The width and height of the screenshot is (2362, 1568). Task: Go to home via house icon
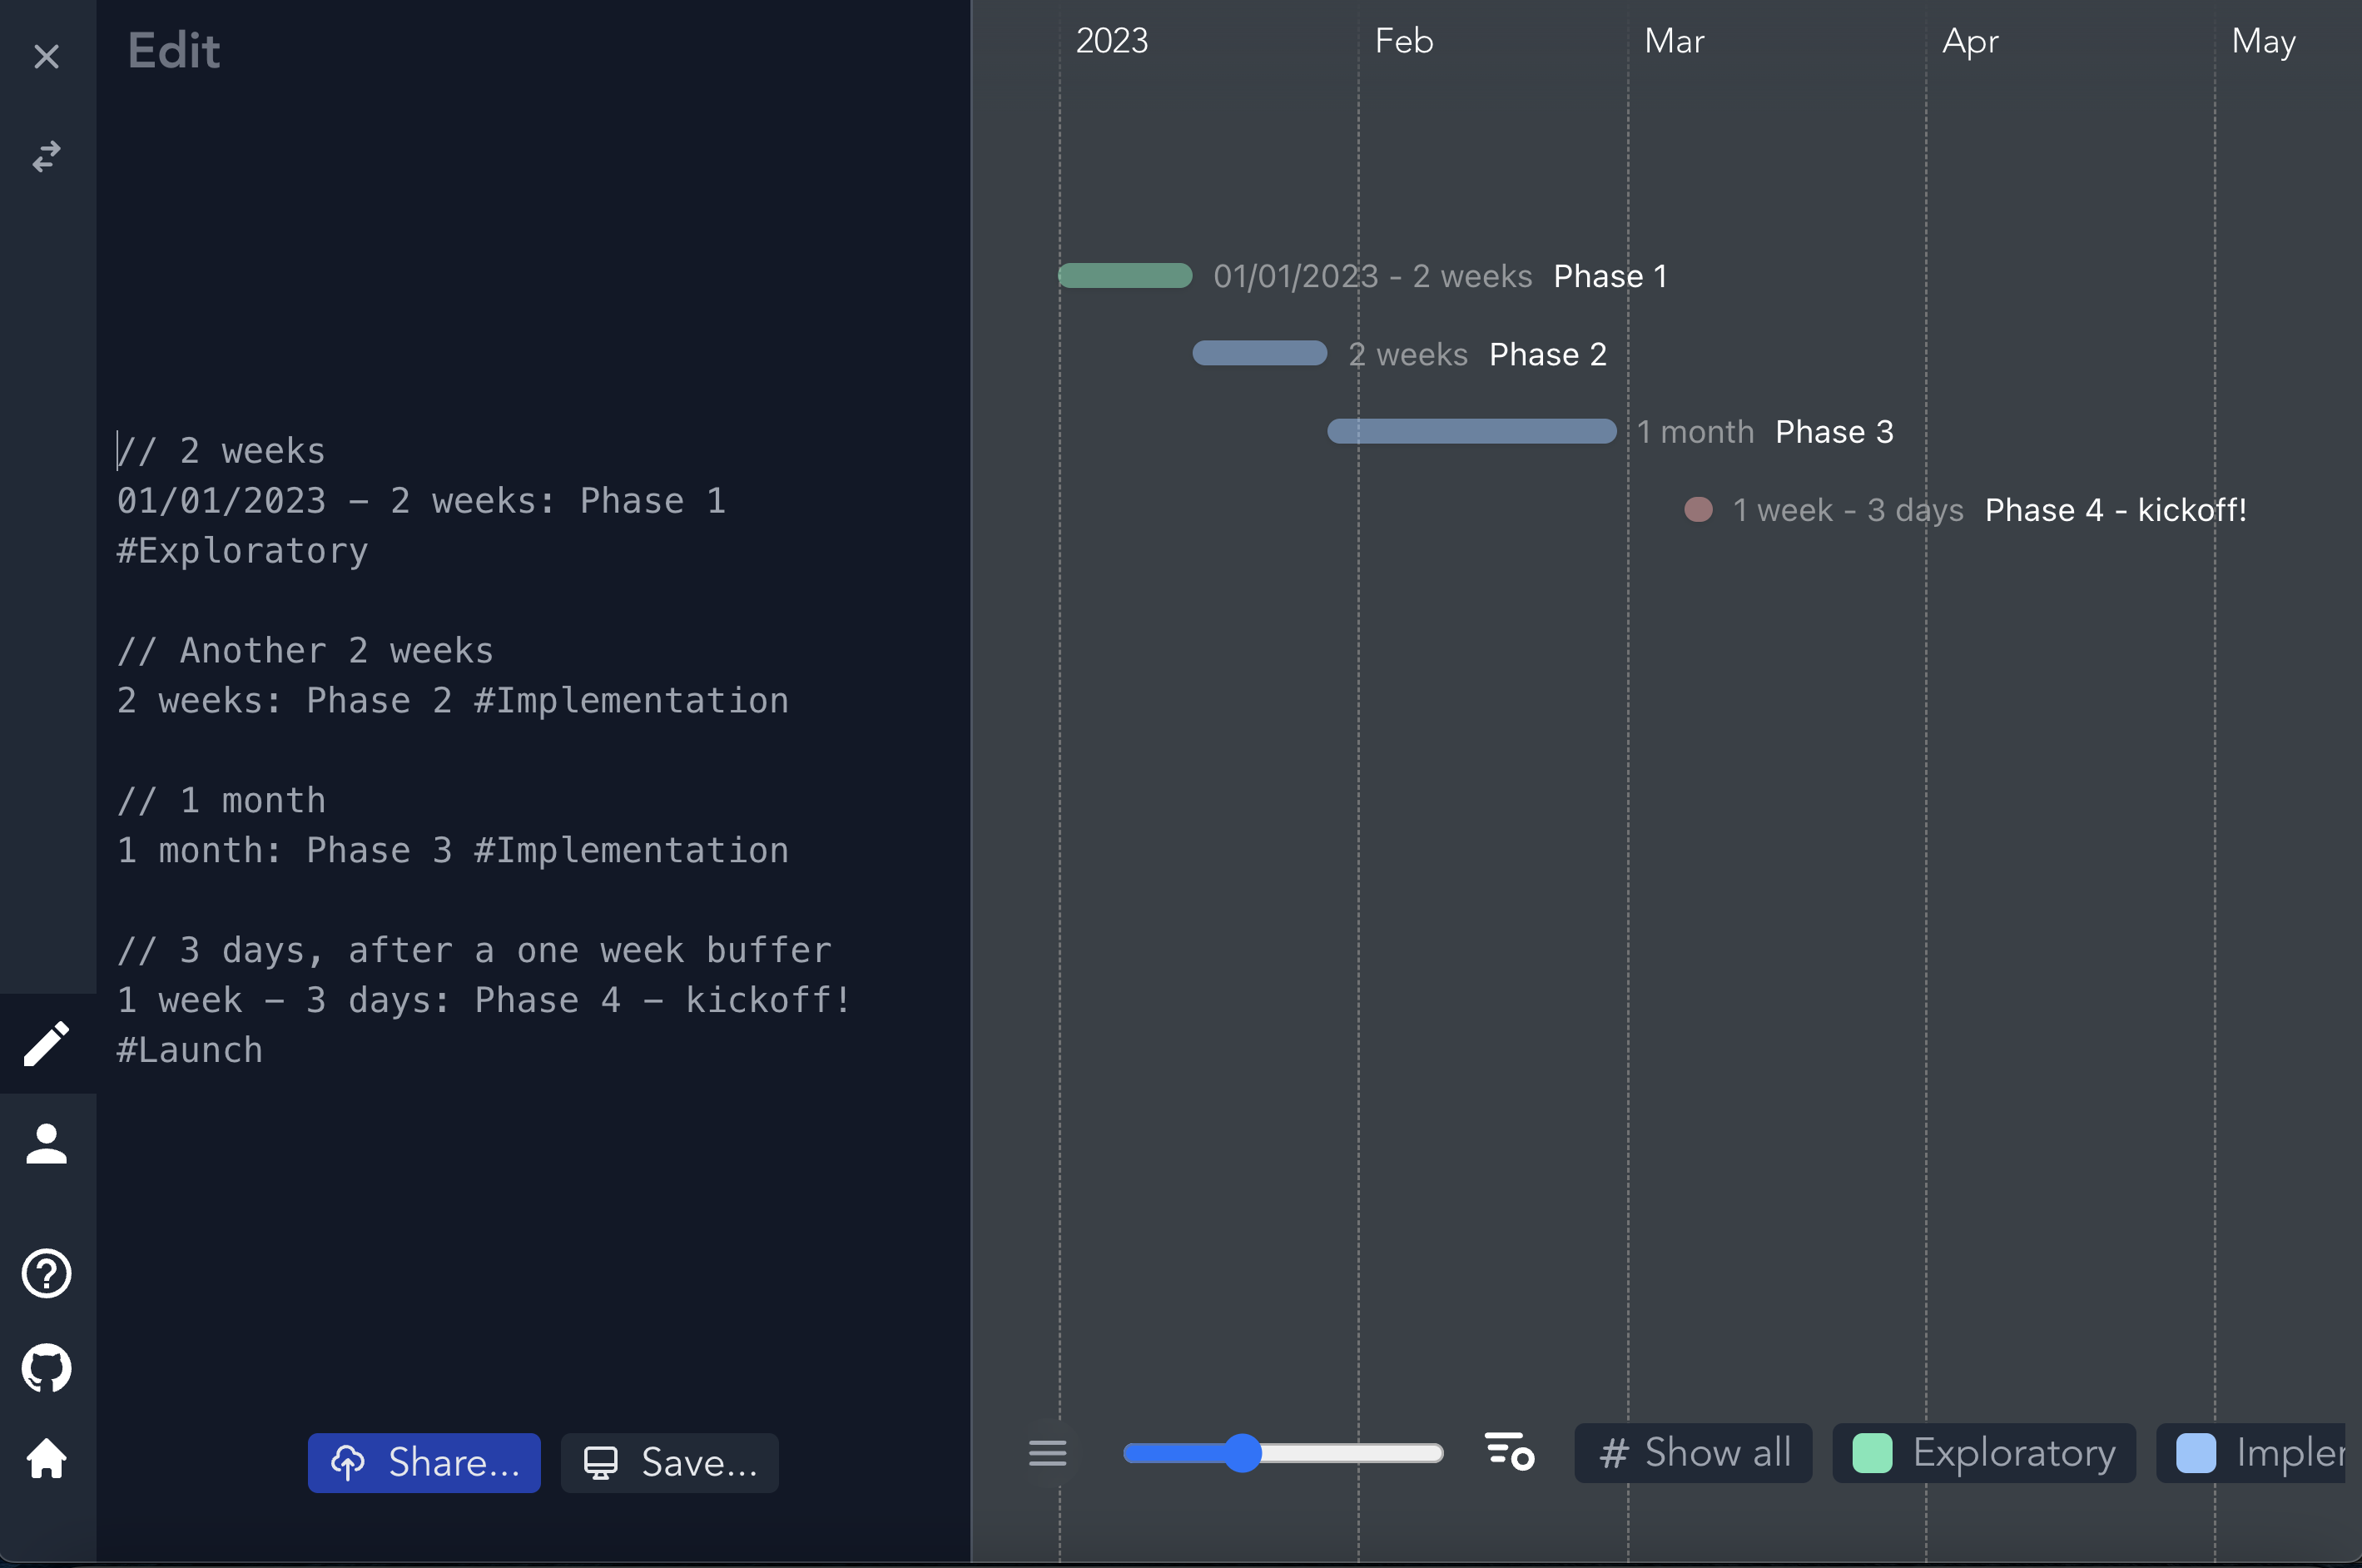pos(46,1458)
